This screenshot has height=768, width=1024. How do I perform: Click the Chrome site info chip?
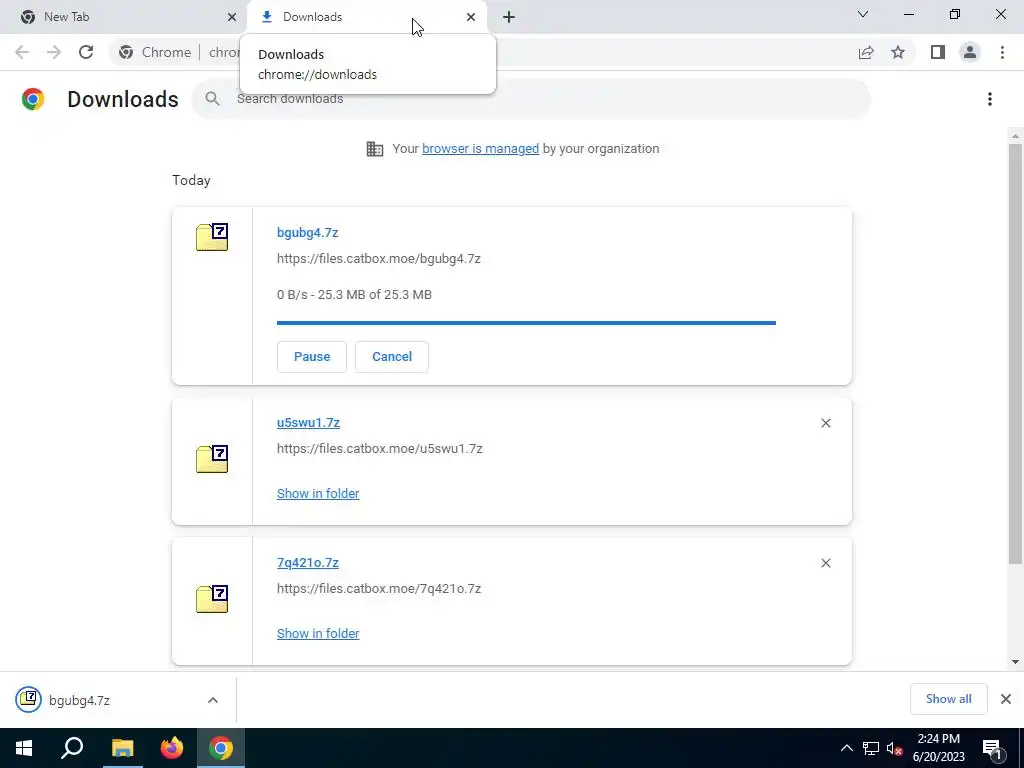[155, 52]
